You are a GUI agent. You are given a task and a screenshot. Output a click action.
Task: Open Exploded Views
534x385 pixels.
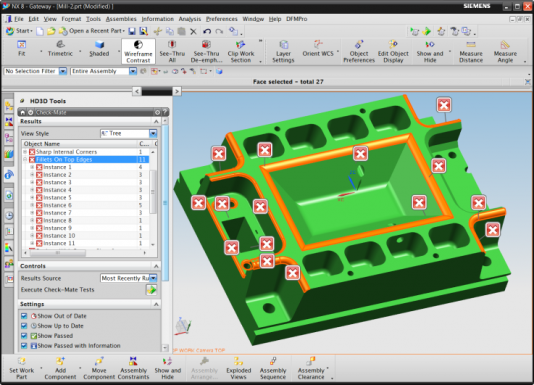pyautogui.click(x=238, y=368)
